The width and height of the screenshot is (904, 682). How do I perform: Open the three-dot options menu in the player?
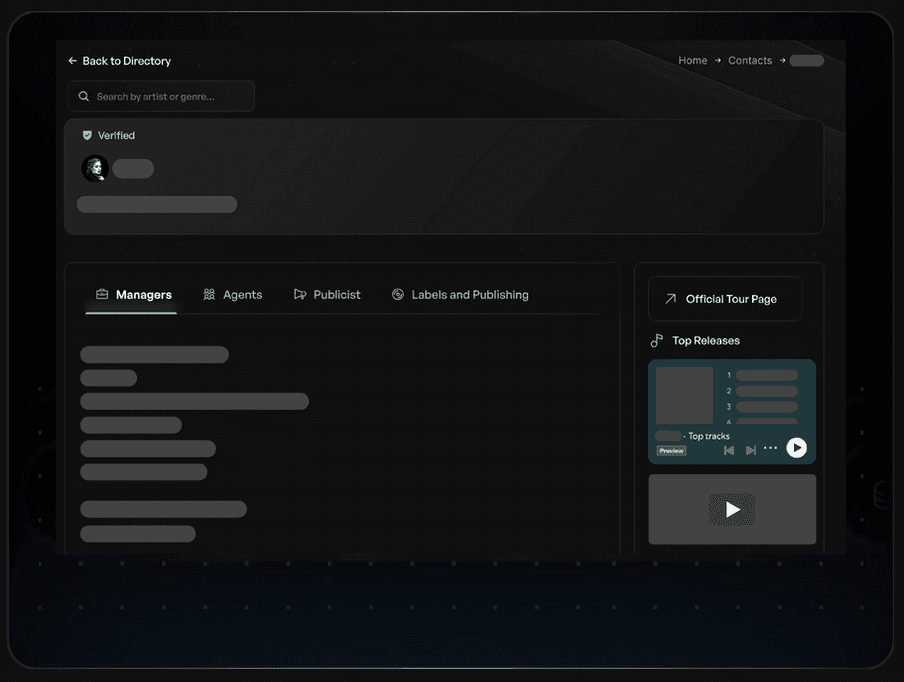pos(770,449)
